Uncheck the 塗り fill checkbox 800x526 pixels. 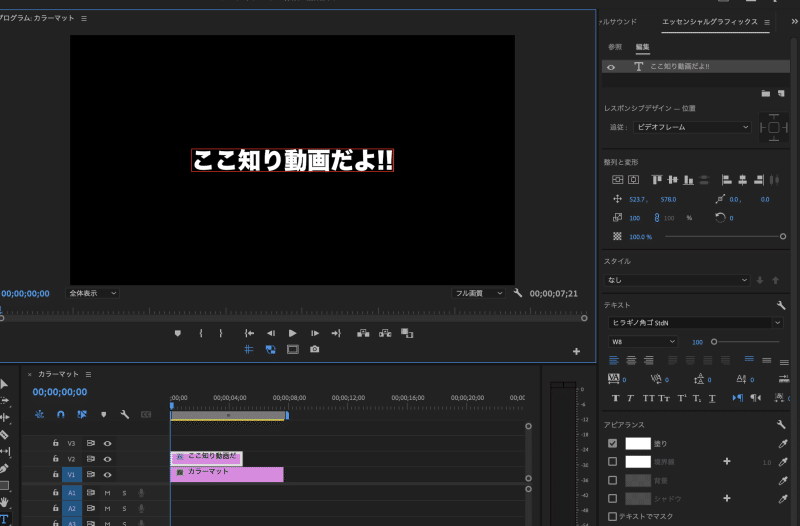click(x=613, y=443)
